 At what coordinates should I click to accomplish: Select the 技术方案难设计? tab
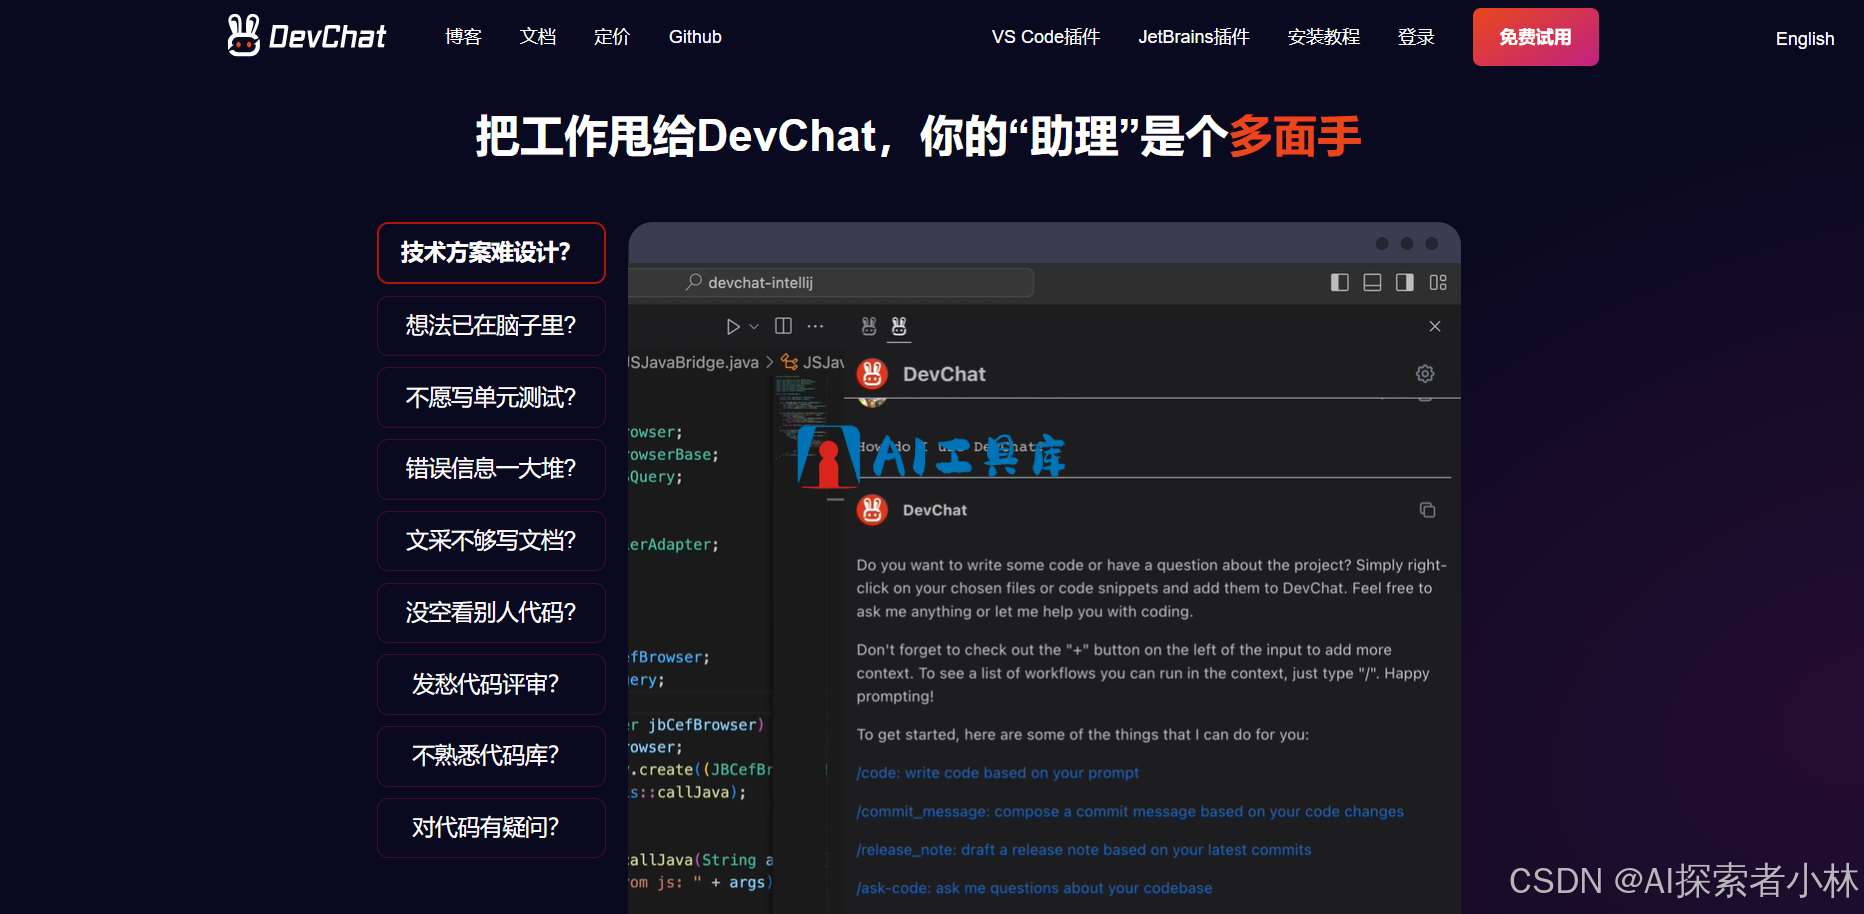coord(491,253)
